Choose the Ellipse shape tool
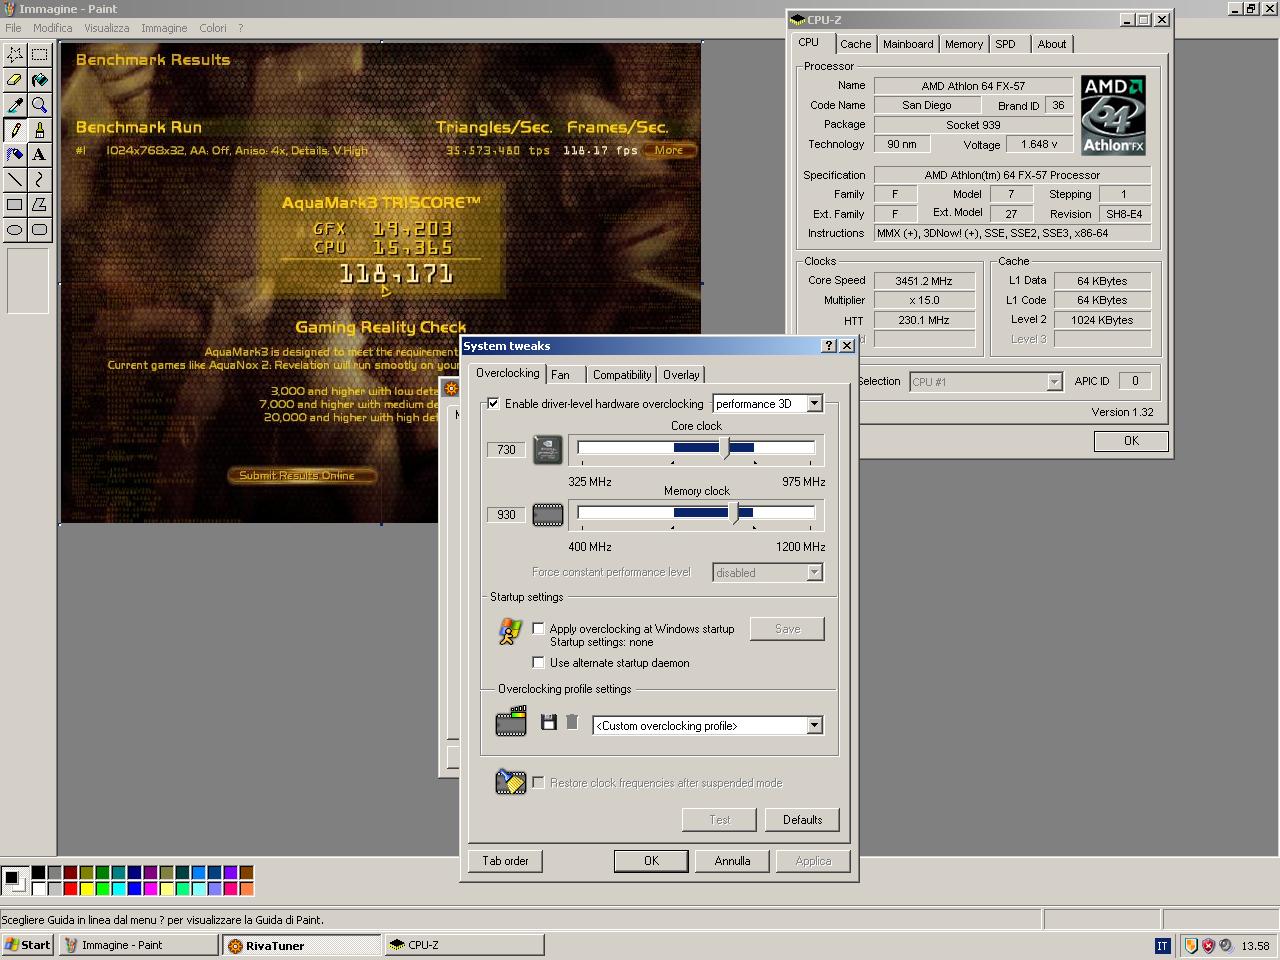This screenshot has height=960, width=1280. pyautogui.click(x=15, y=230)
